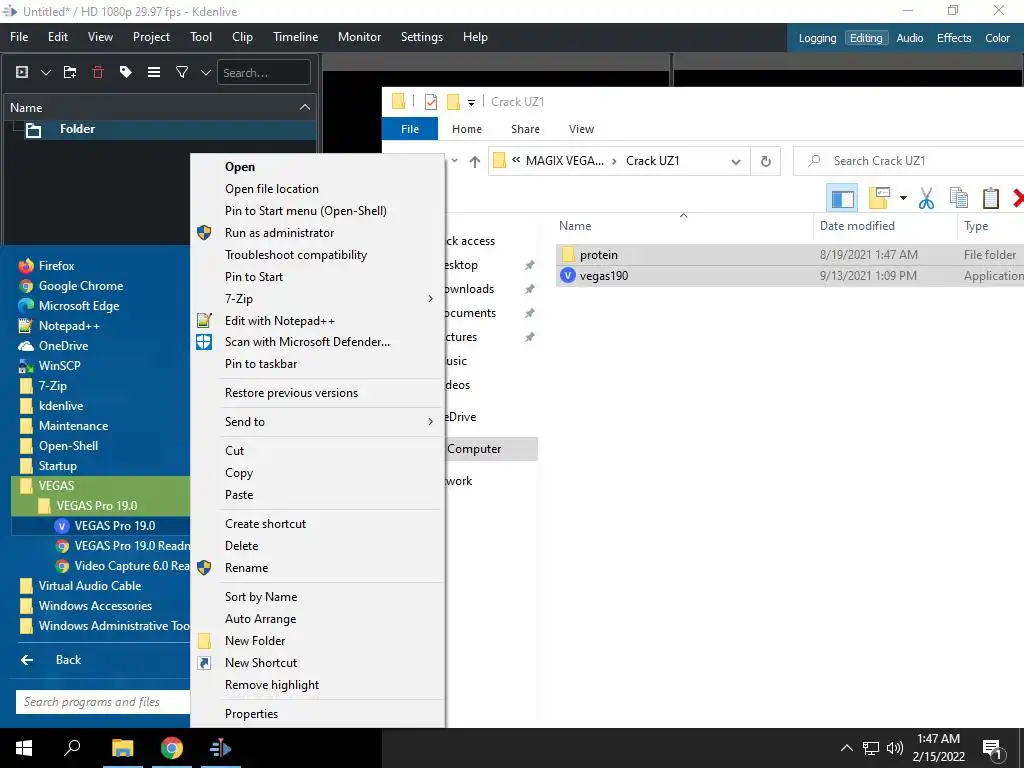Click Search programs and files box
The image size is (1024, 768).
(x=103, y=702)
